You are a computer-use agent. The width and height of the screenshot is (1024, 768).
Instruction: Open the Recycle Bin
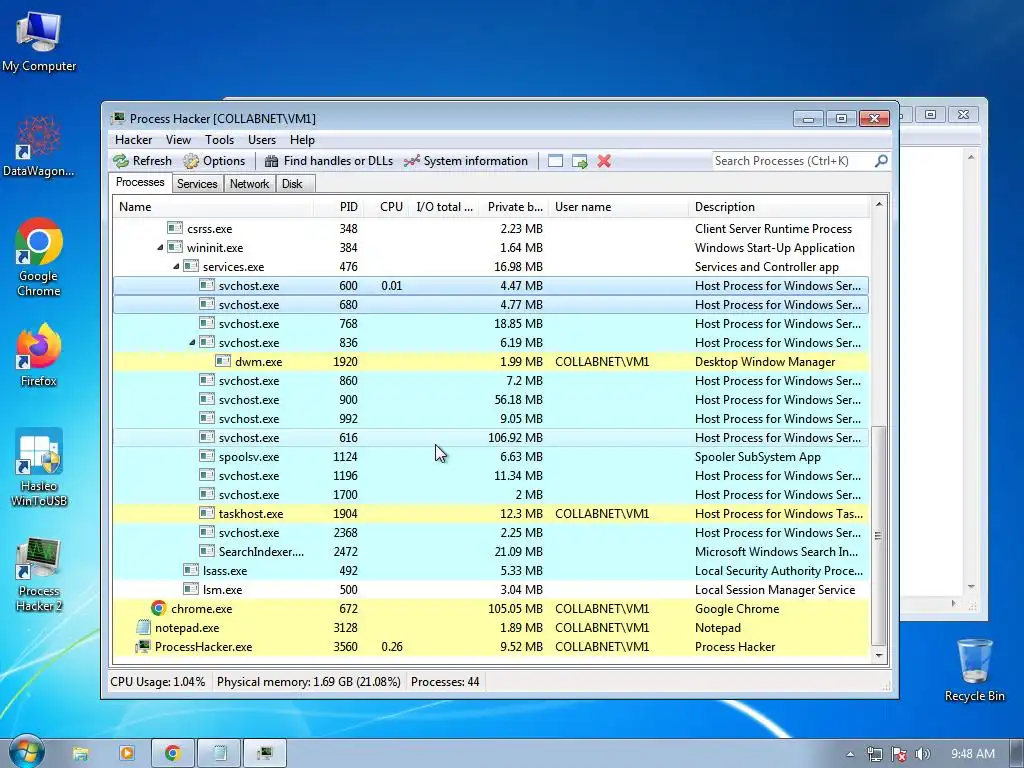point(974,670)
